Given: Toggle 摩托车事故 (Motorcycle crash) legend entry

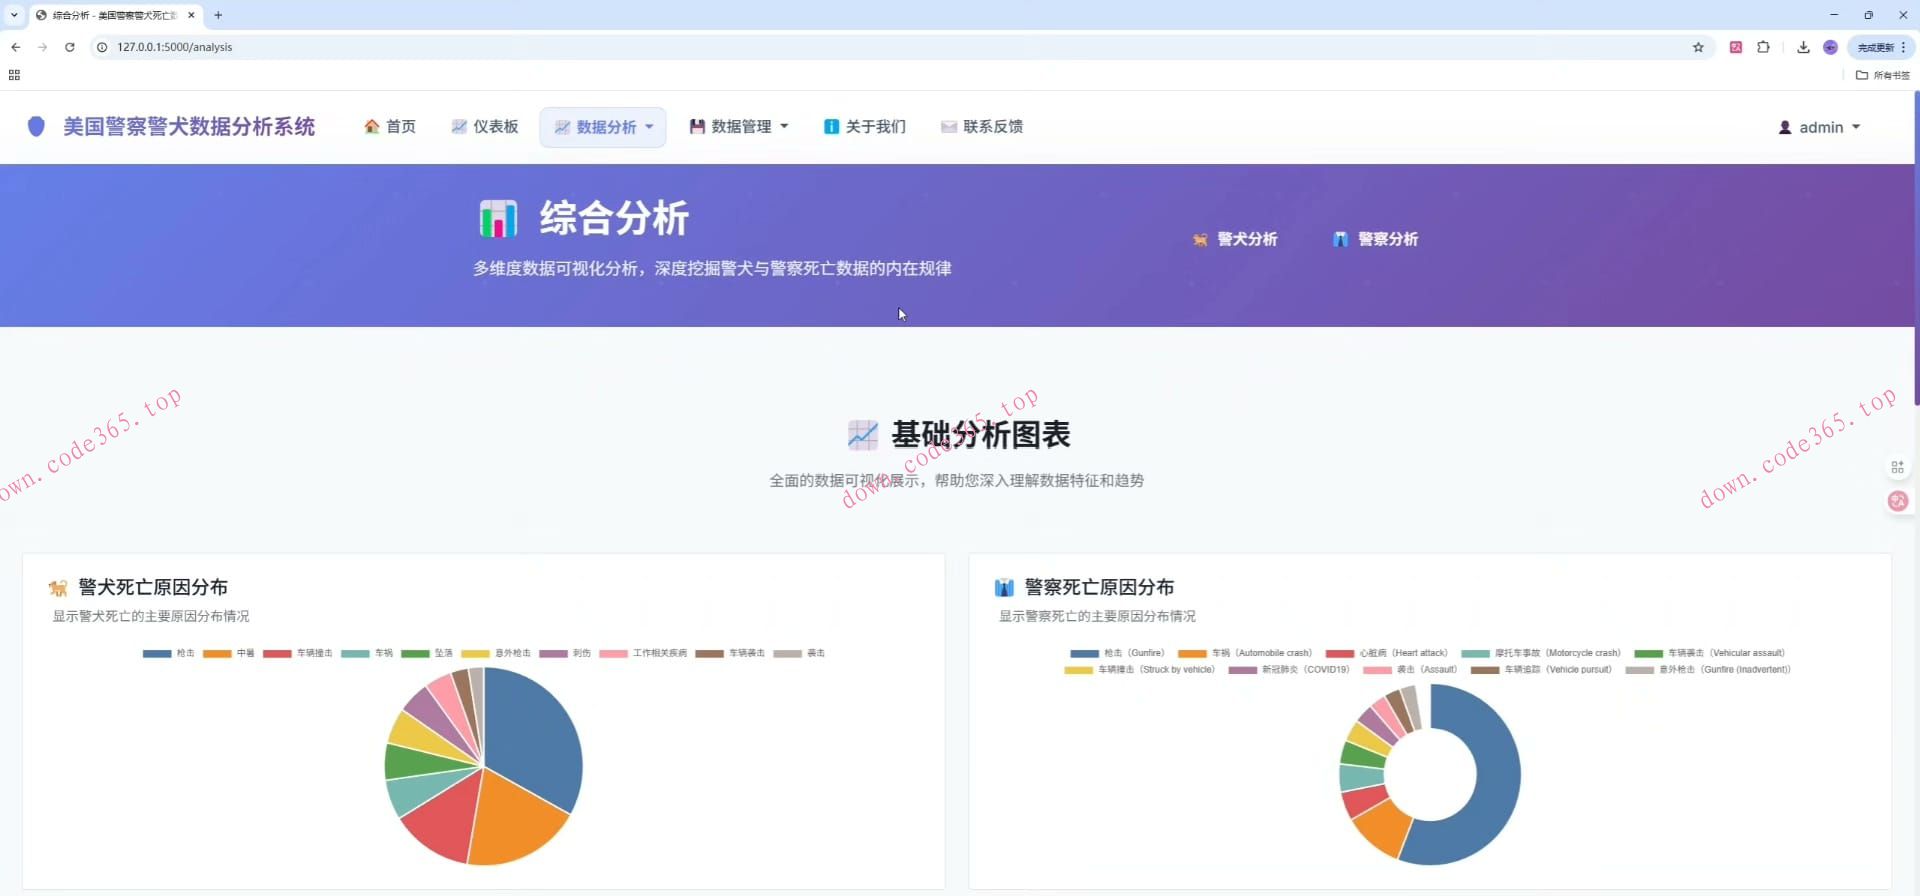Looking at the screenshot, I should point(1541,653).
